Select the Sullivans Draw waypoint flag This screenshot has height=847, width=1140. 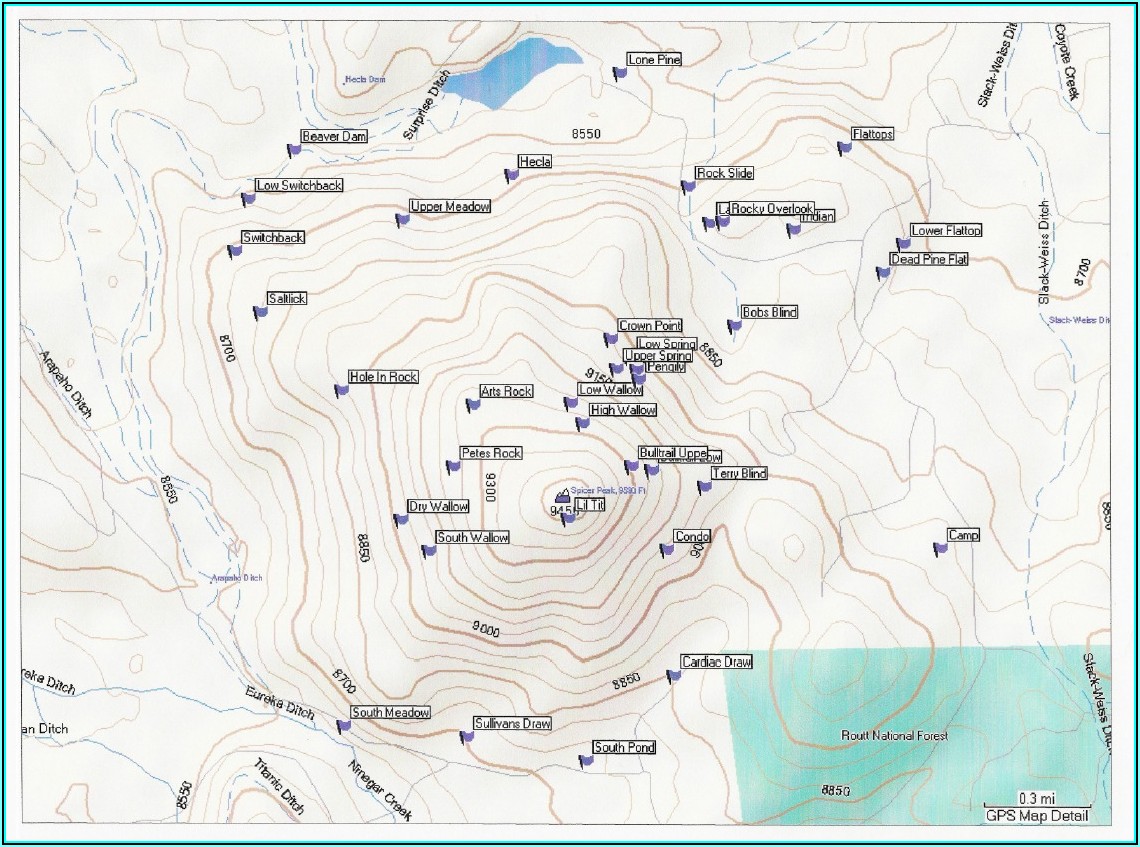click(466, 736)
